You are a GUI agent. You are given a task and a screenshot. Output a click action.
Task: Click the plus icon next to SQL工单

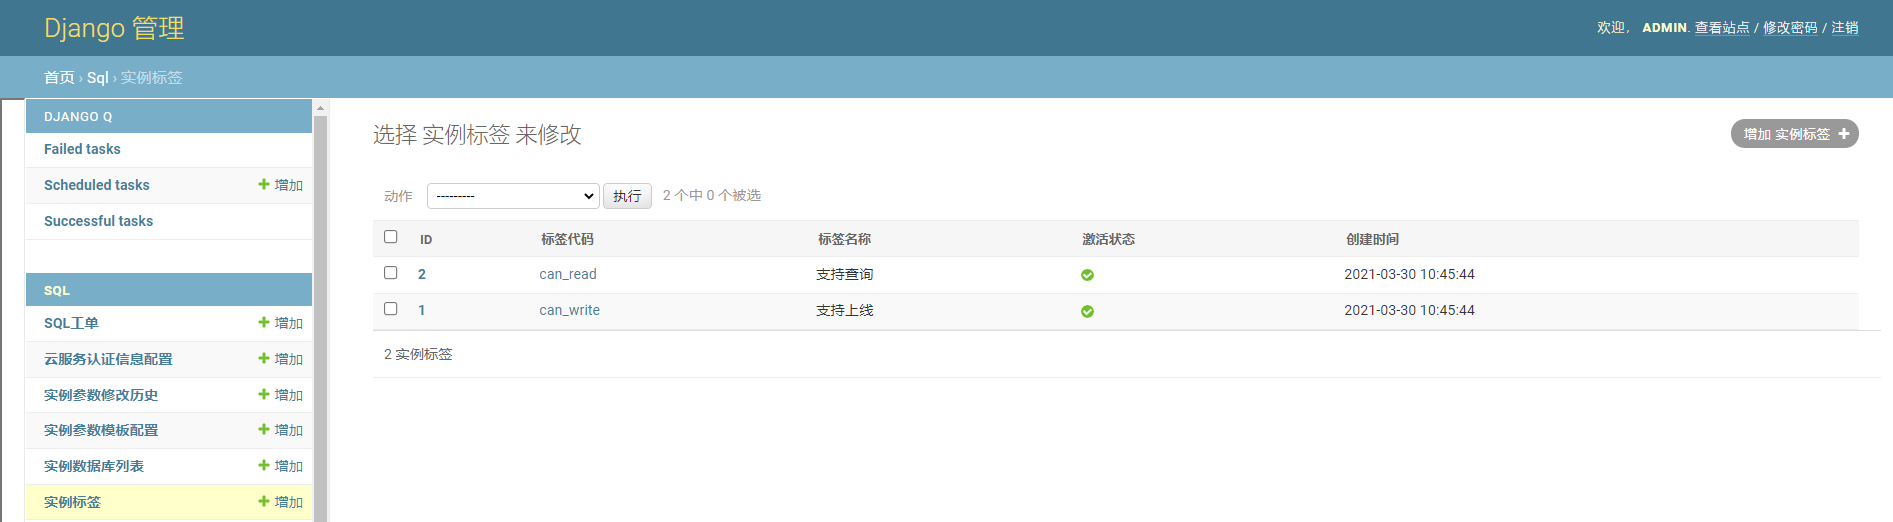(x=264, y=322)
